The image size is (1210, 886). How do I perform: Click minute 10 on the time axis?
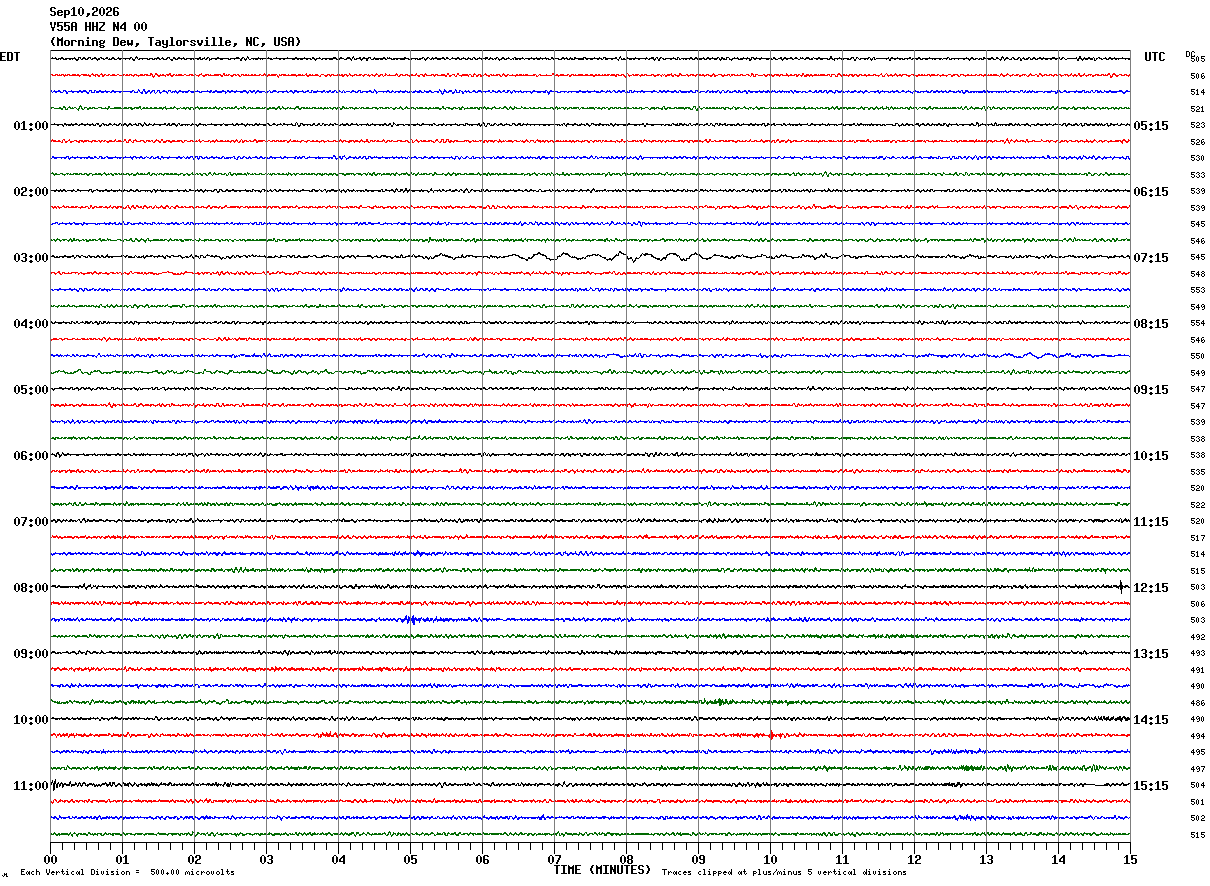pos(770,859)
